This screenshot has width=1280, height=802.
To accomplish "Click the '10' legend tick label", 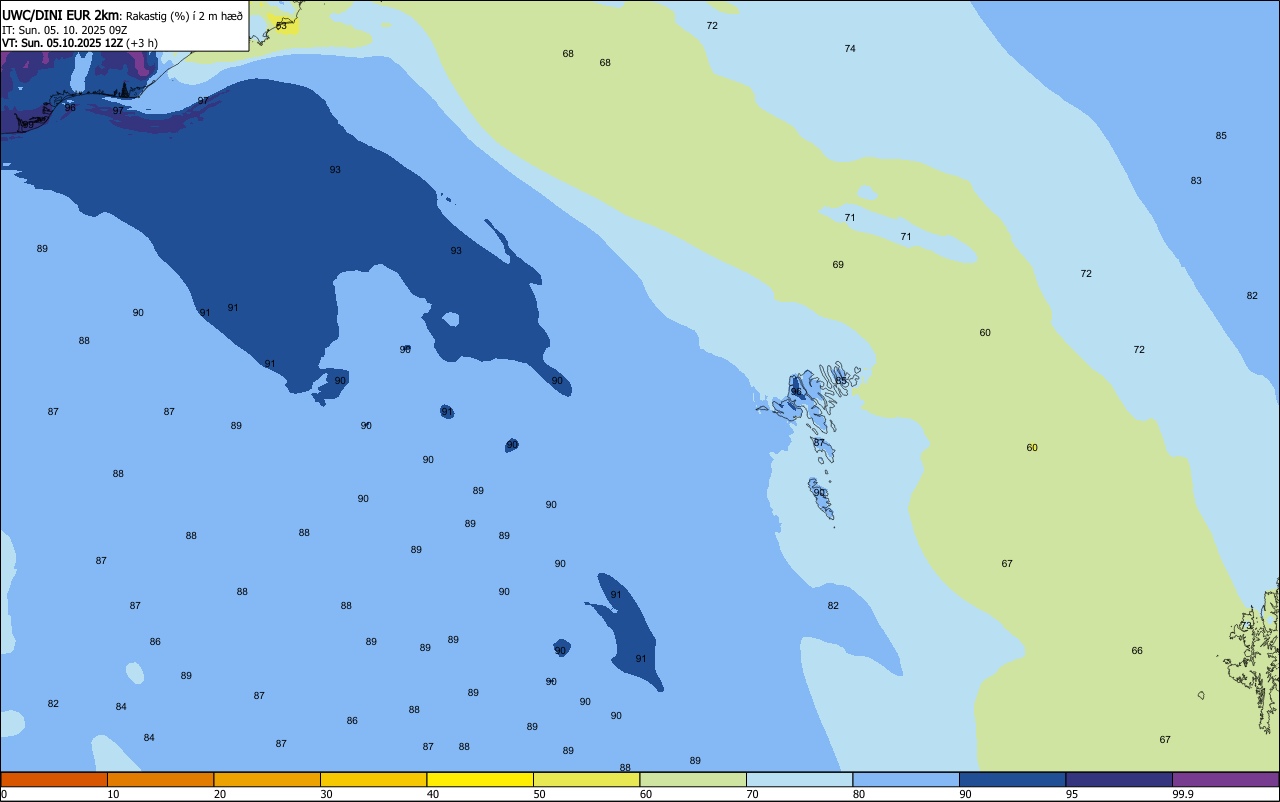I will click(x=113, y=794).
